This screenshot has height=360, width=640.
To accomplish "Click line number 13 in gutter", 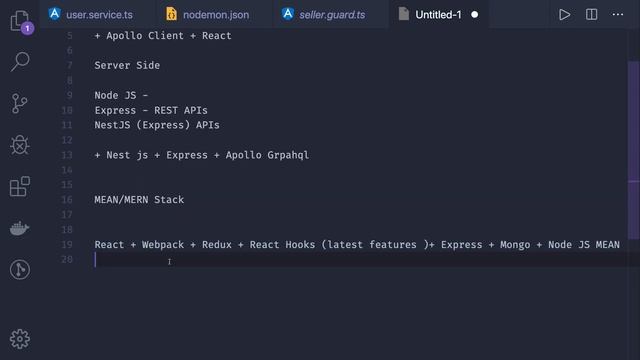I will 67,155.
